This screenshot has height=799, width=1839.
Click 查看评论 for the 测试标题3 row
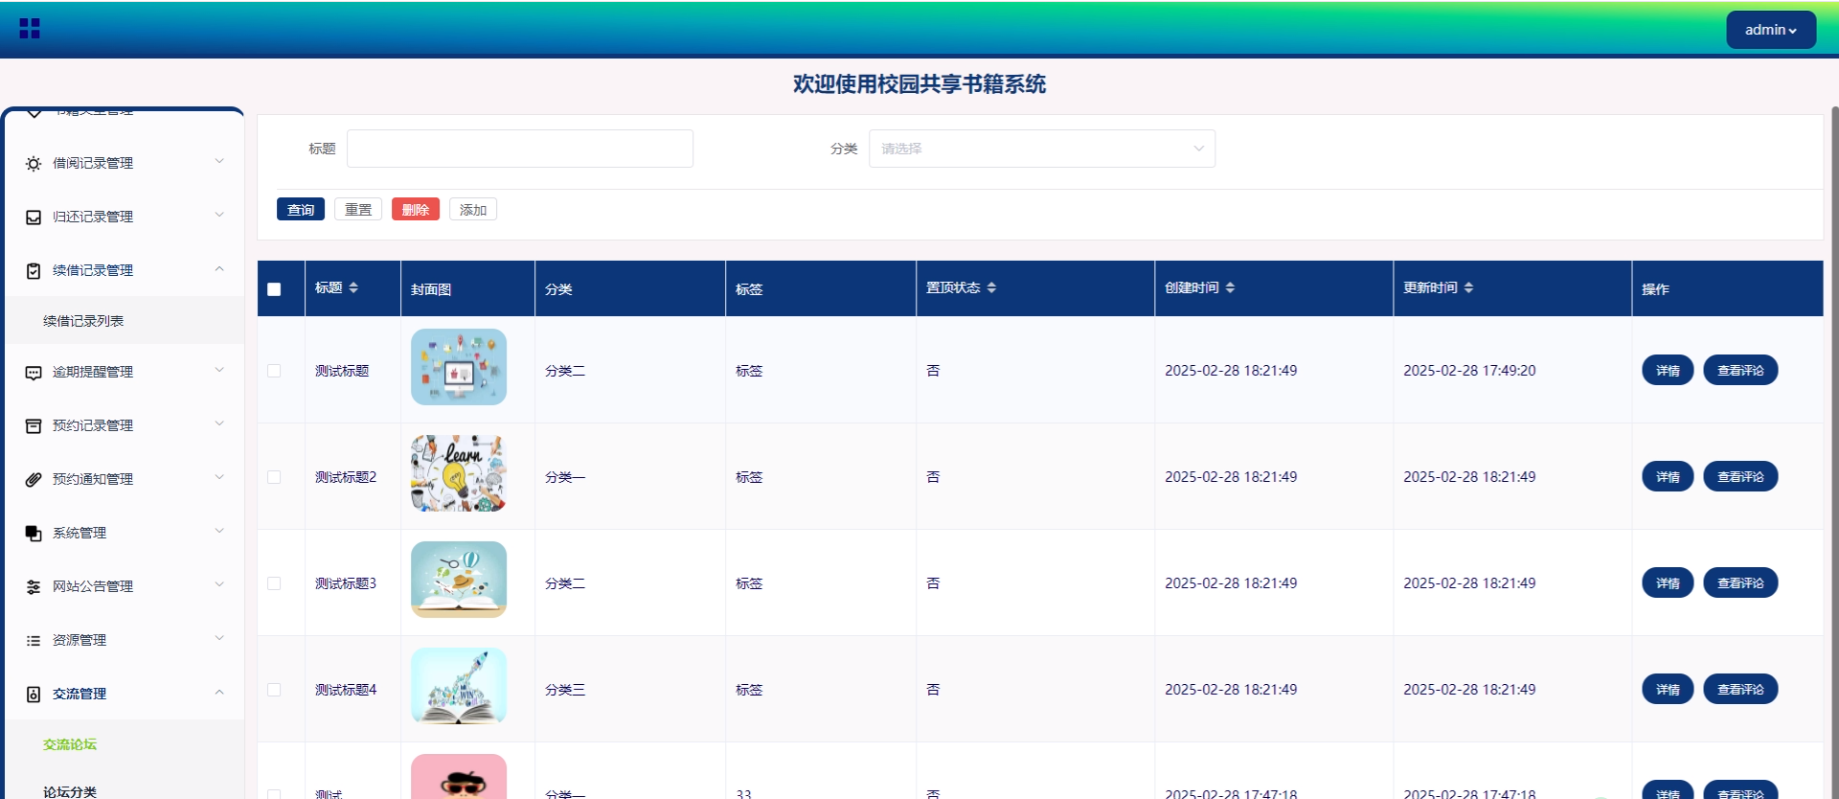tap(1741, 583)
